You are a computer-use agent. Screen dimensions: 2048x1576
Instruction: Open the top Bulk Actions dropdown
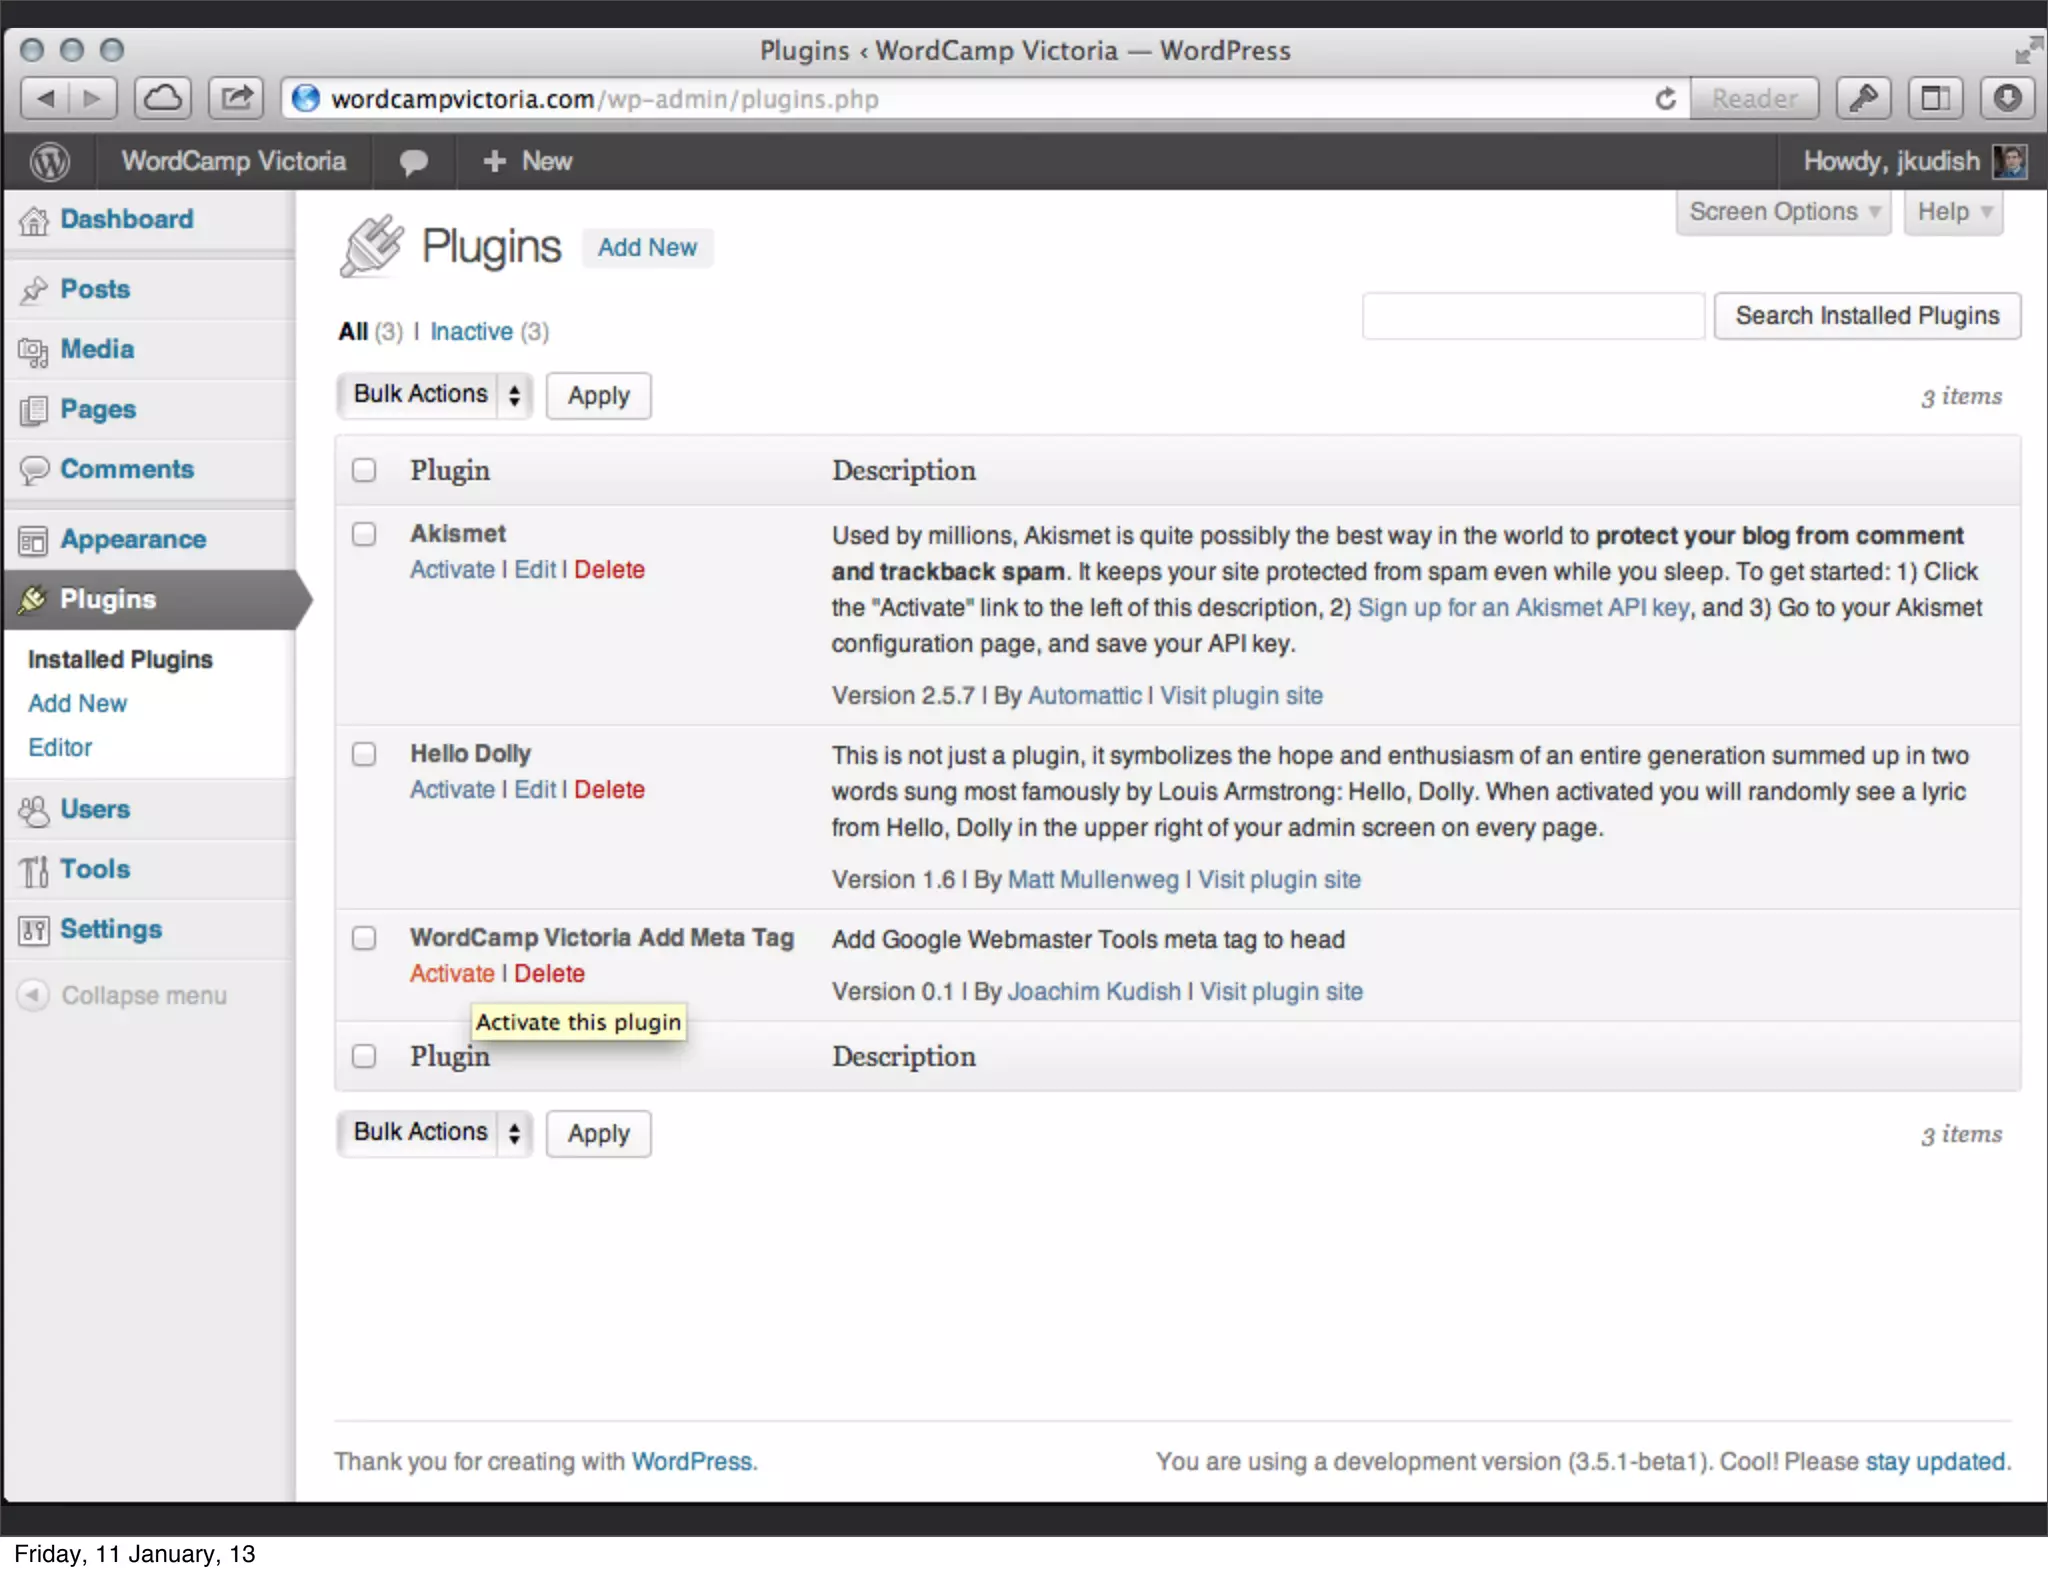coord(434,395)
